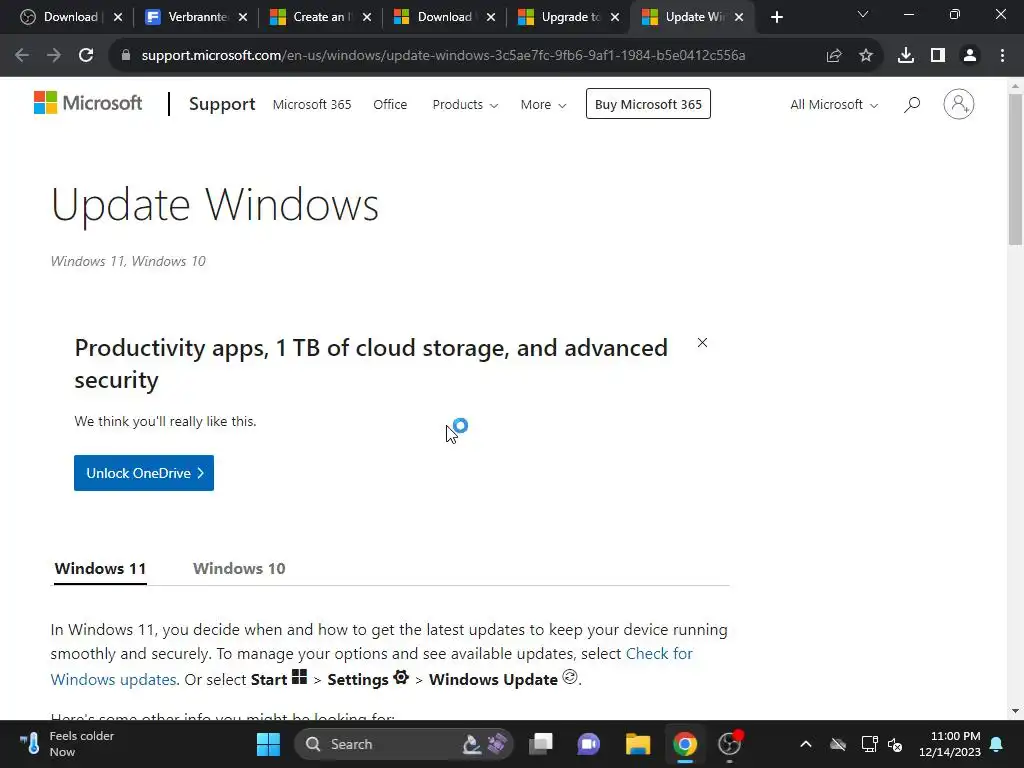Viewport: 1024px width, 768px height.
Task: Reload the page with the refresh icon
Action: pyautogui.click(x=86, y=56)
